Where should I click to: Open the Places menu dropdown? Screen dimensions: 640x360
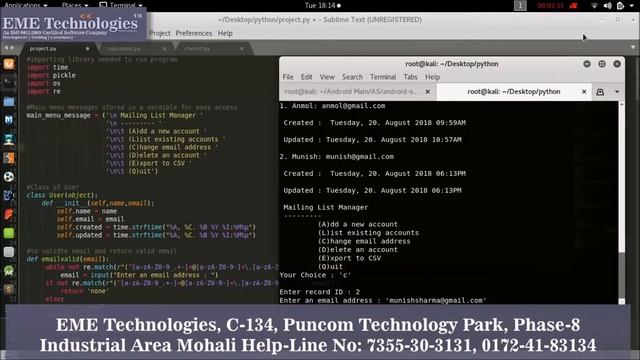coord(75,5)
